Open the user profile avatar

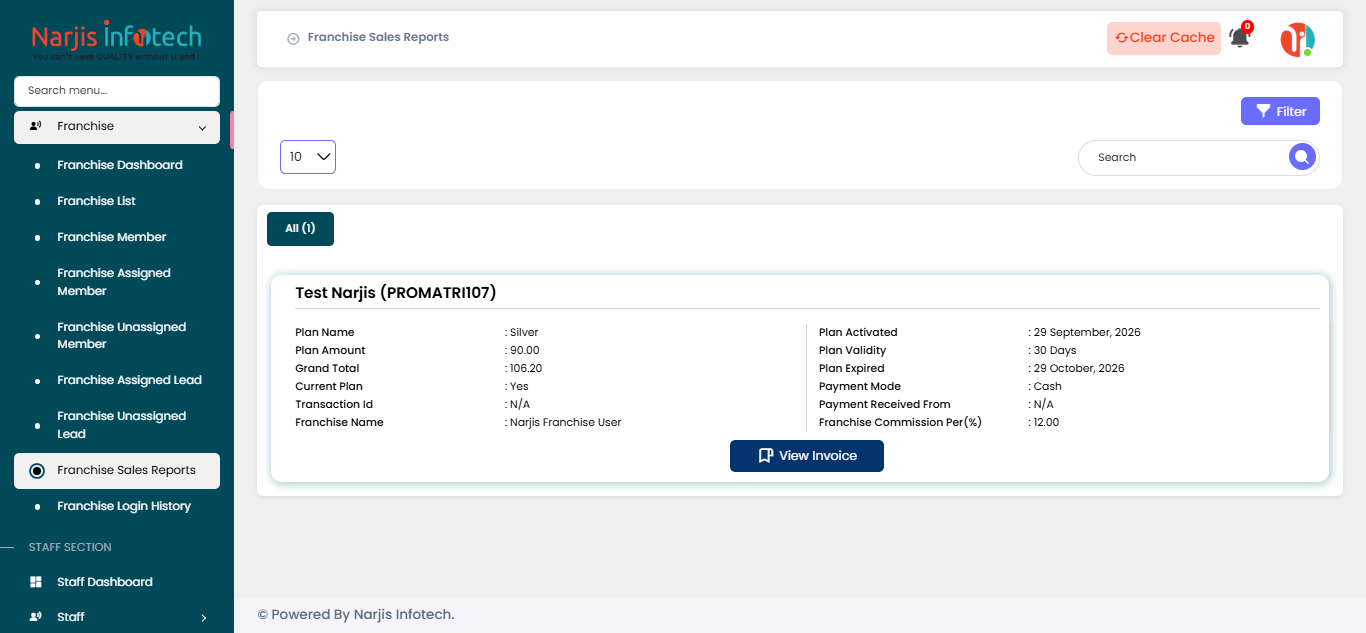click(x=1297, y=39)
